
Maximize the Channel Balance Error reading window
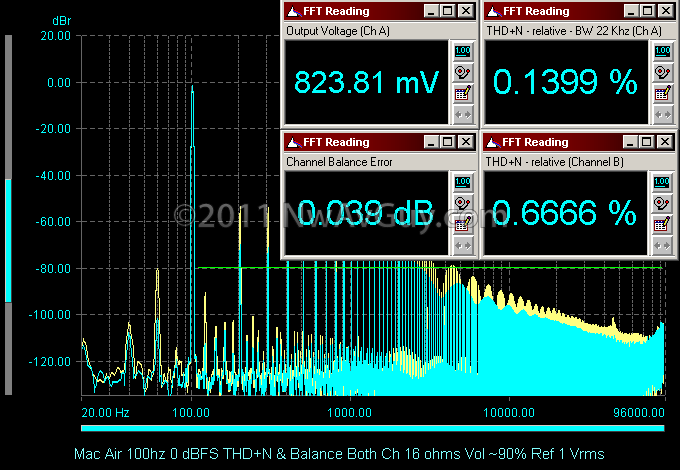point(448,142)
